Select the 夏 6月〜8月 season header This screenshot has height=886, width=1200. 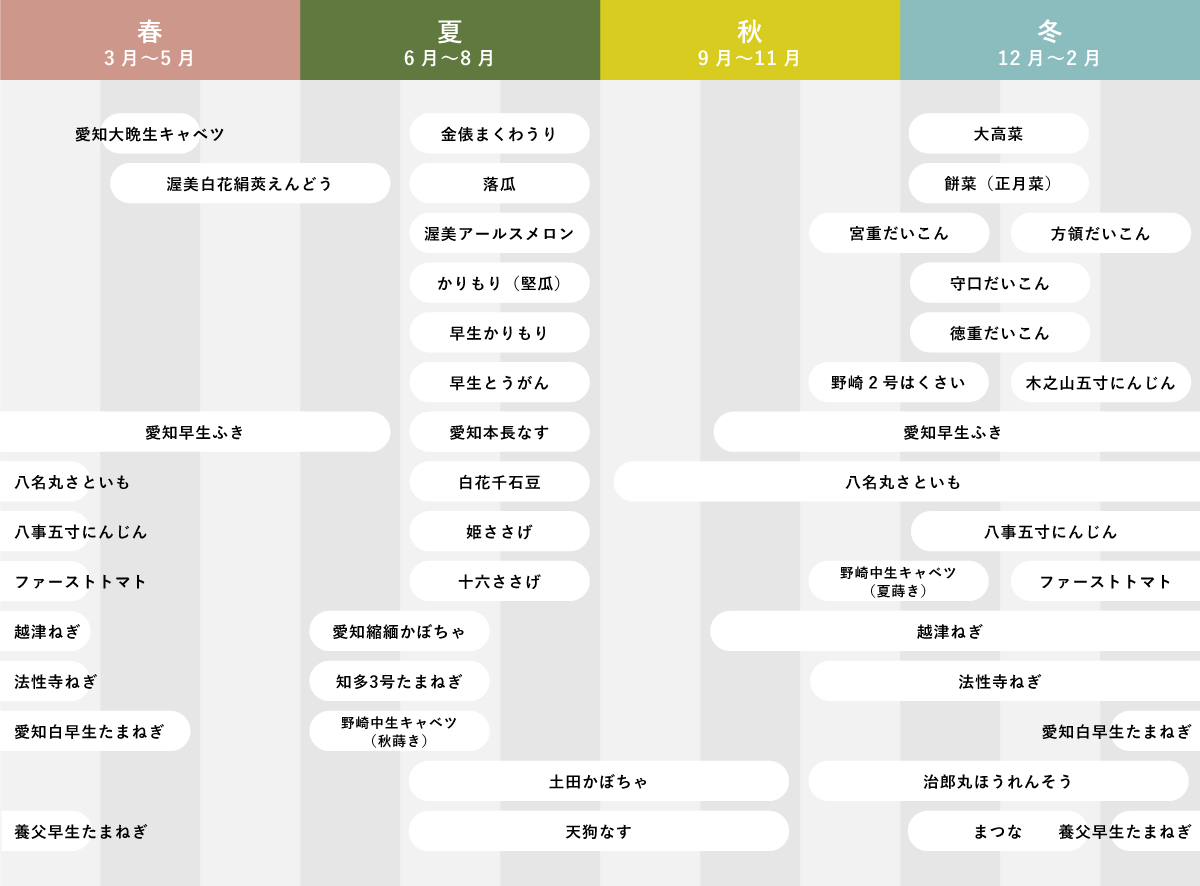tap(450, 40)
